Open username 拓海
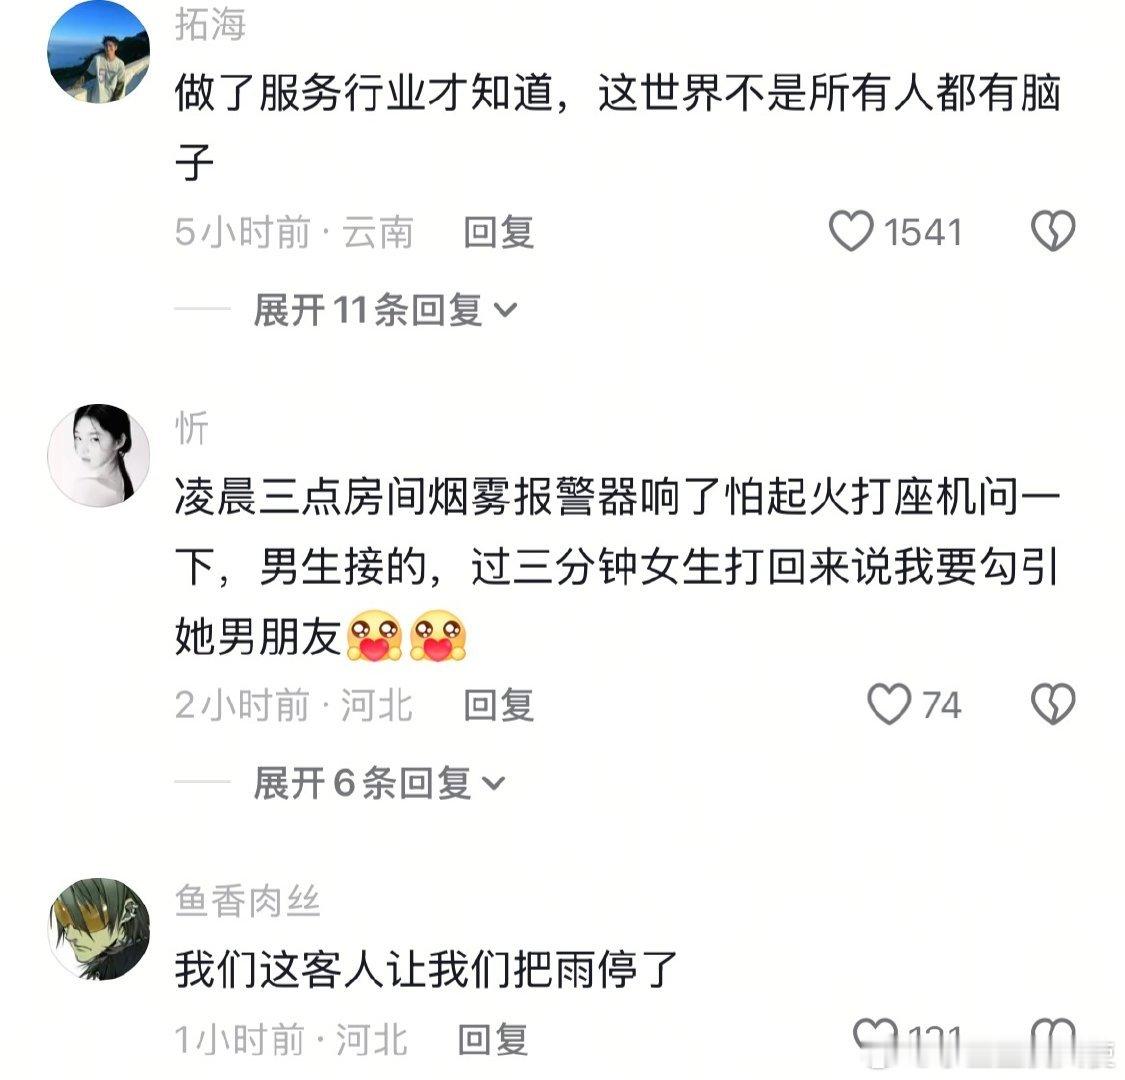This screenshot has height=1080, width=1125. tap(210, 24)
